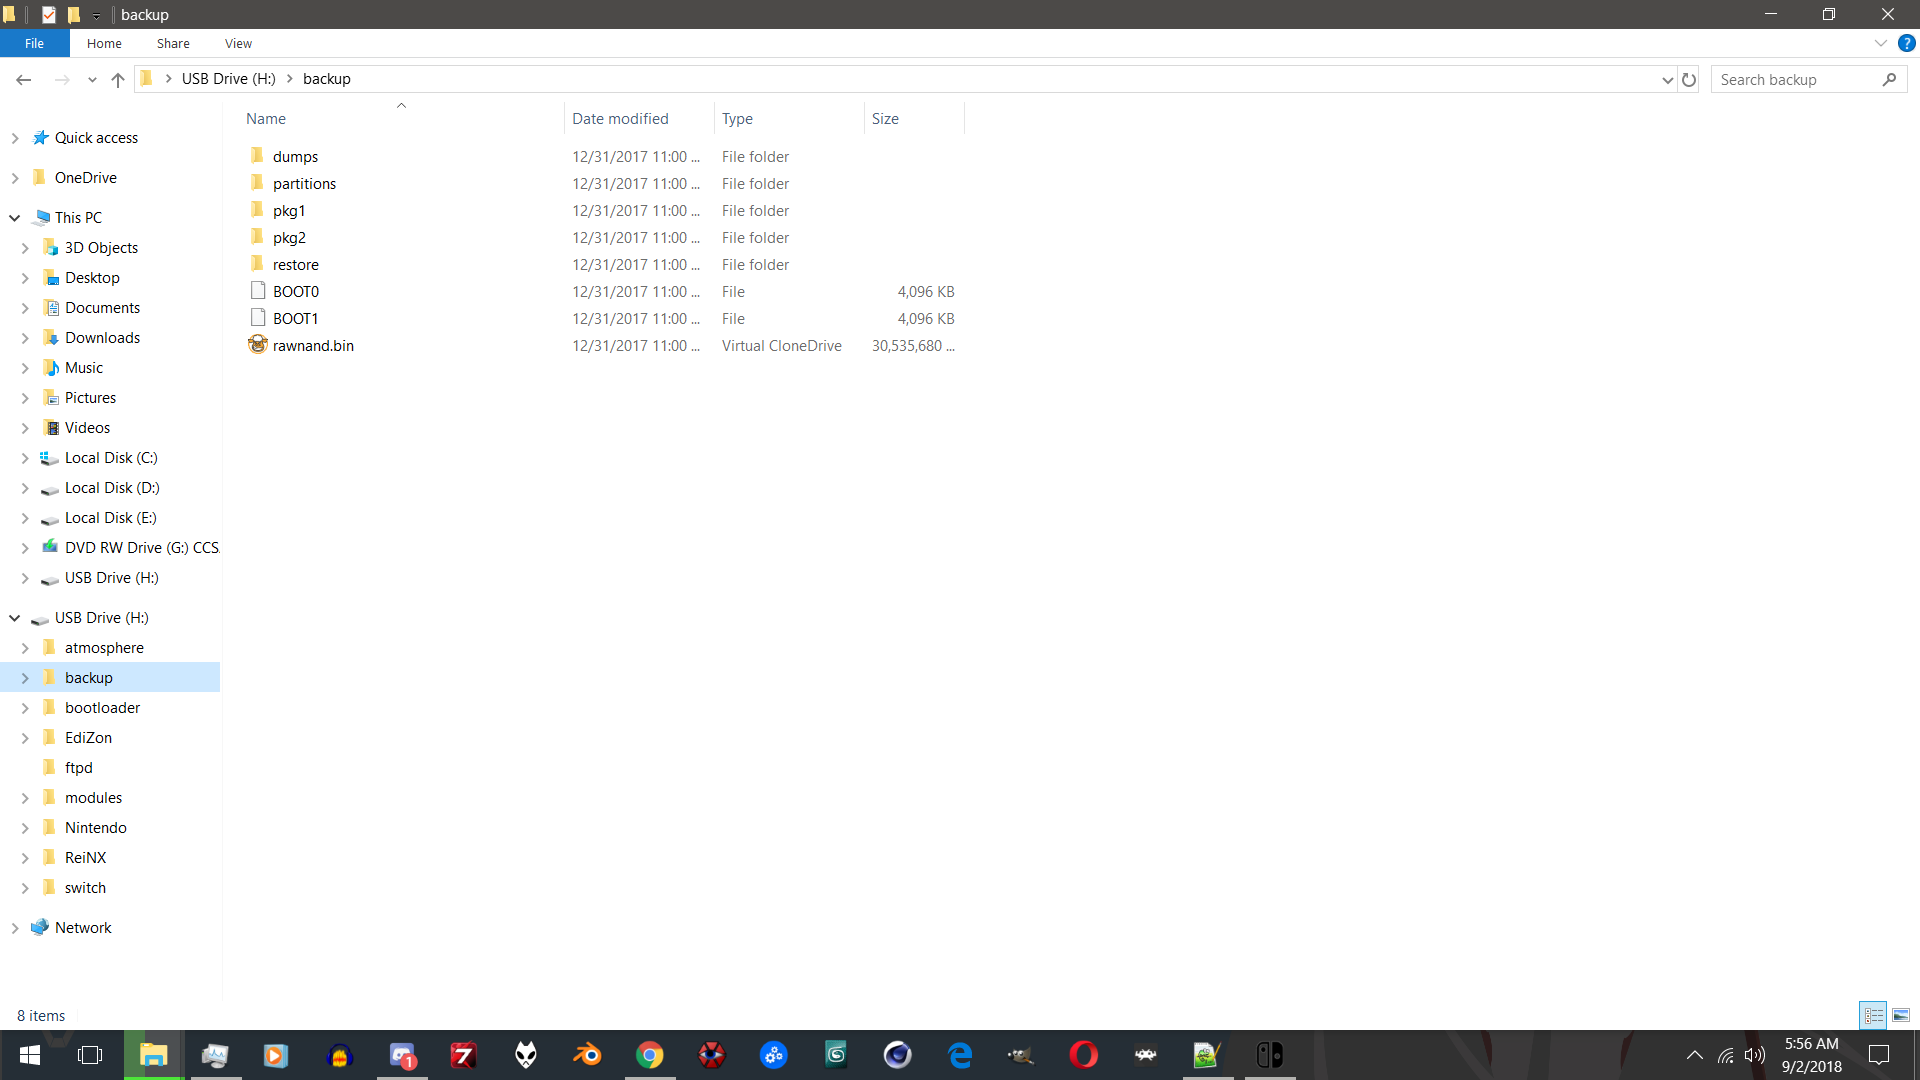Select the bootloader folder in the tree
Screen dimensions: 1920x1080
coord(102,708)
